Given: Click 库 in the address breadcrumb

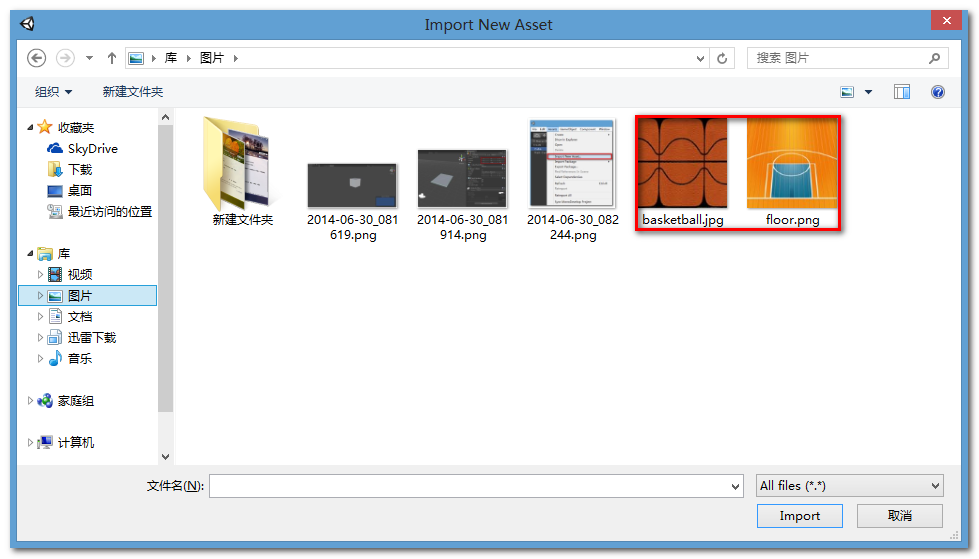Looking at the screenshot, I should coord(171,58).
